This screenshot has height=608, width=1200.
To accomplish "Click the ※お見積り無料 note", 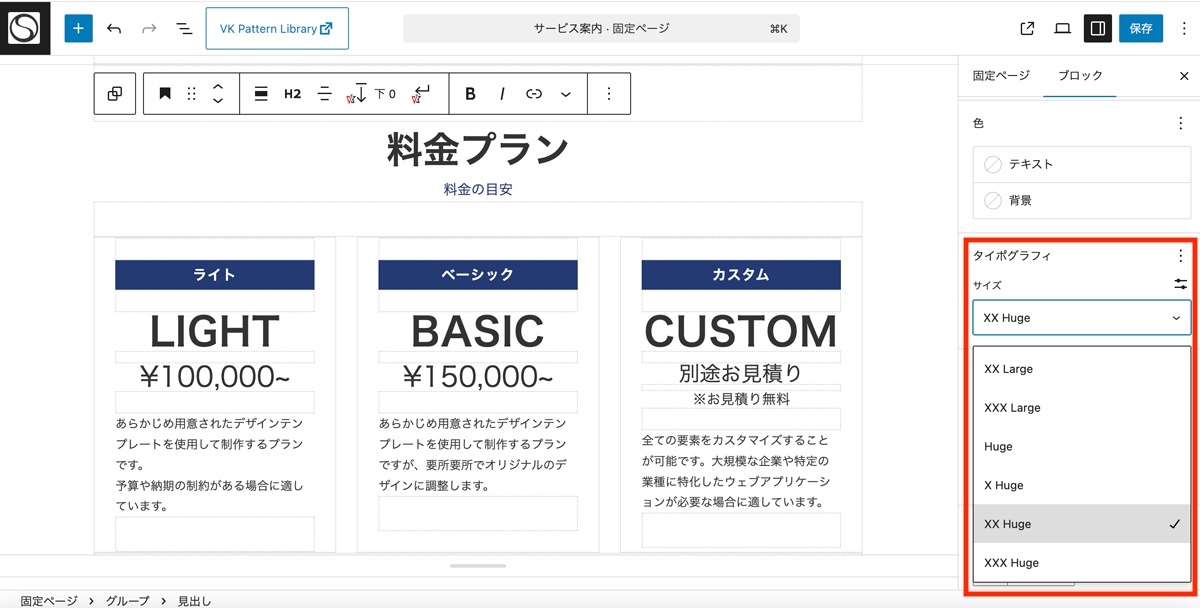I will coord(741,399).
